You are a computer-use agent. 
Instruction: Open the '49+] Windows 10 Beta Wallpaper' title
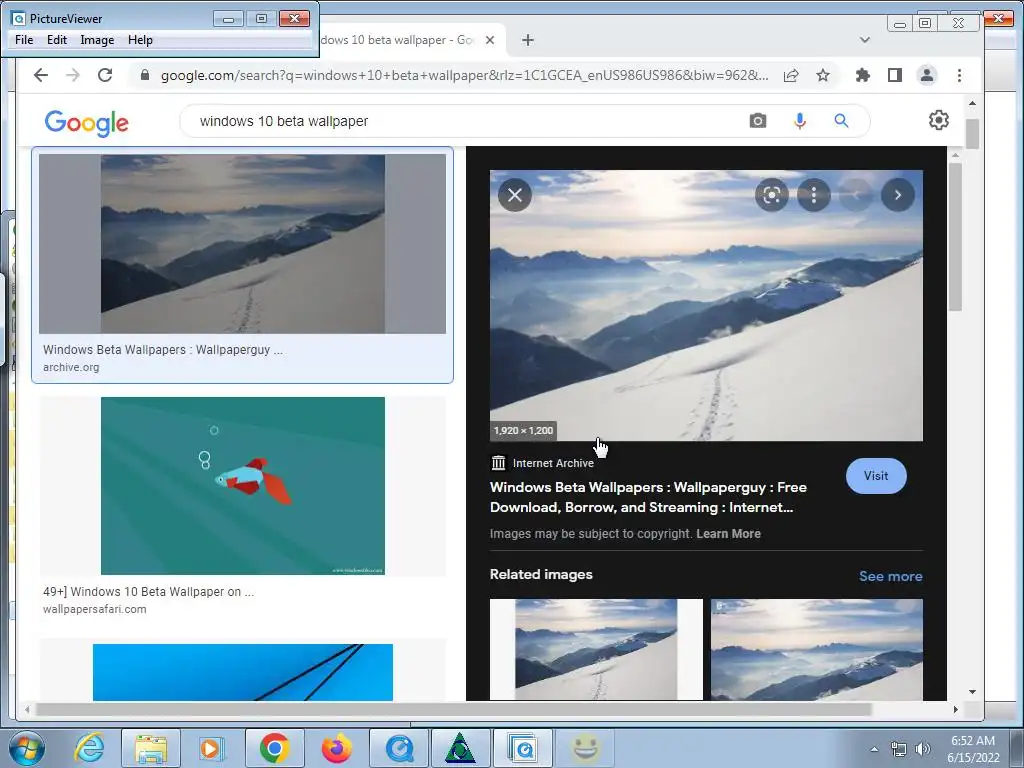(148, 592)
